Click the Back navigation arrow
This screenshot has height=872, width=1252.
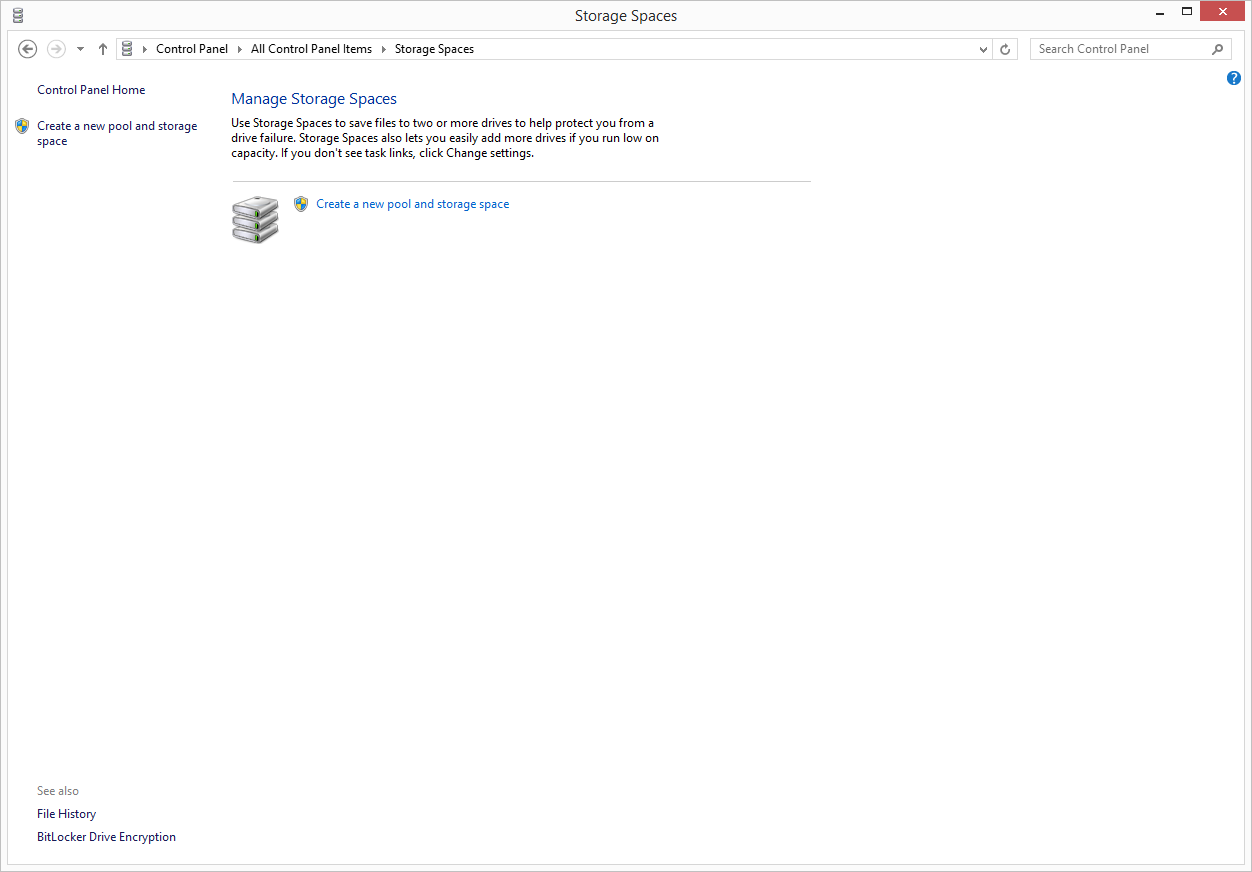28,49
